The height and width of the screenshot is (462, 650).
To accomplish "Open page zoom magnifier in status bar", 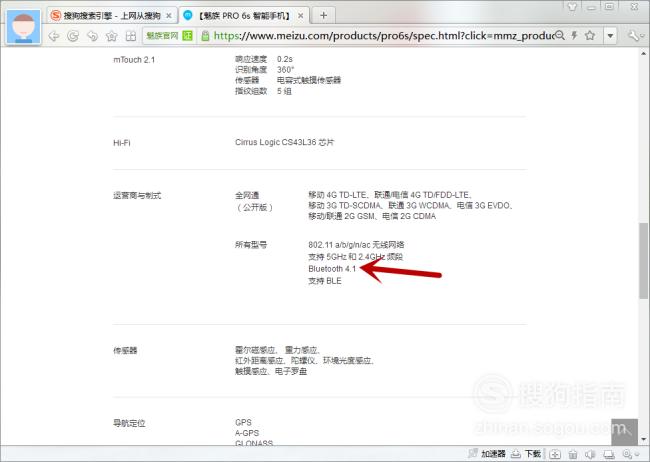I will [628, 454].
